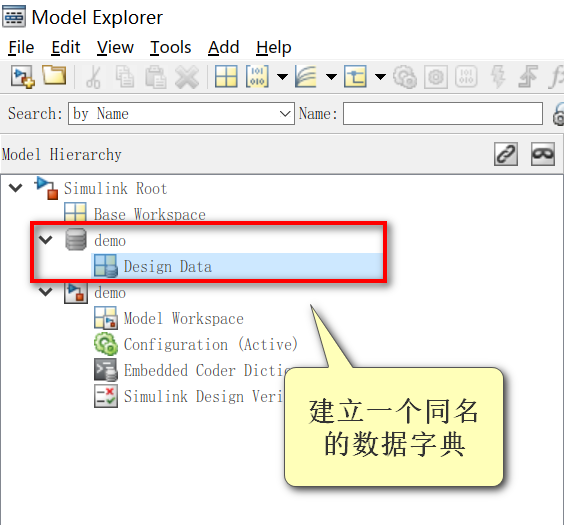The width and height of the screenshot is (564, 525).
Task: Toggle the show masked subsystems mask button
Action: [543, 154]
